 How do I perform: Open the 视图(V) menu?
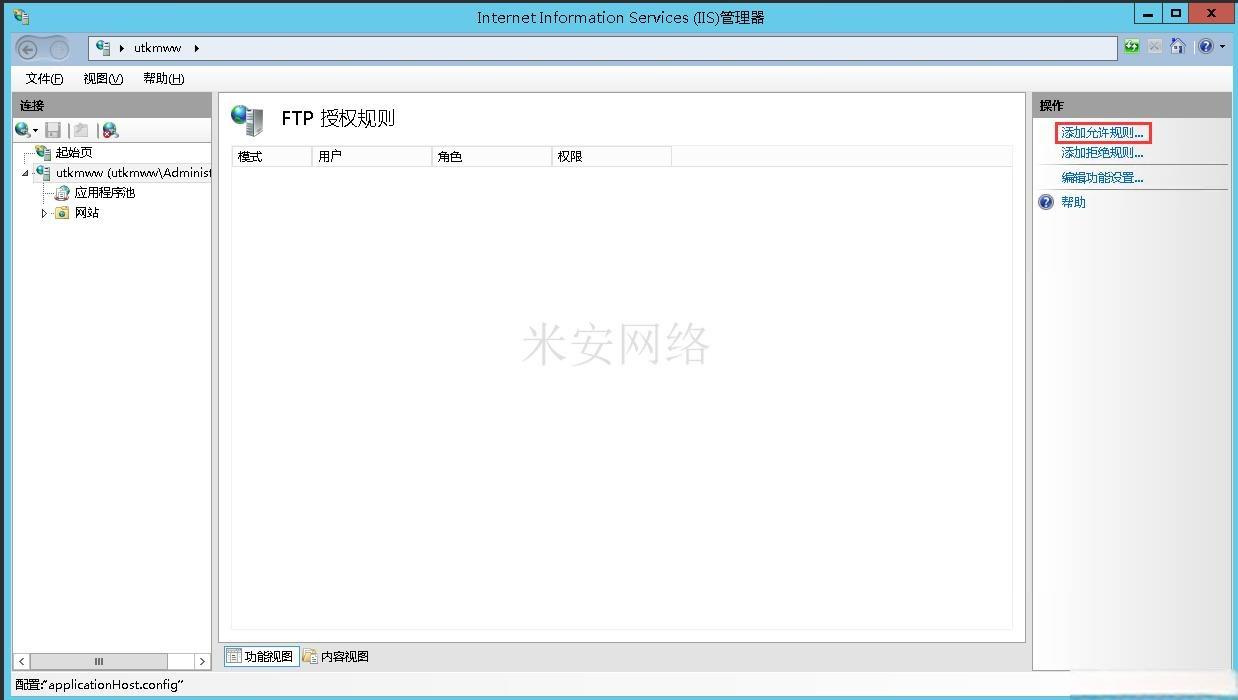click(103, 79)
